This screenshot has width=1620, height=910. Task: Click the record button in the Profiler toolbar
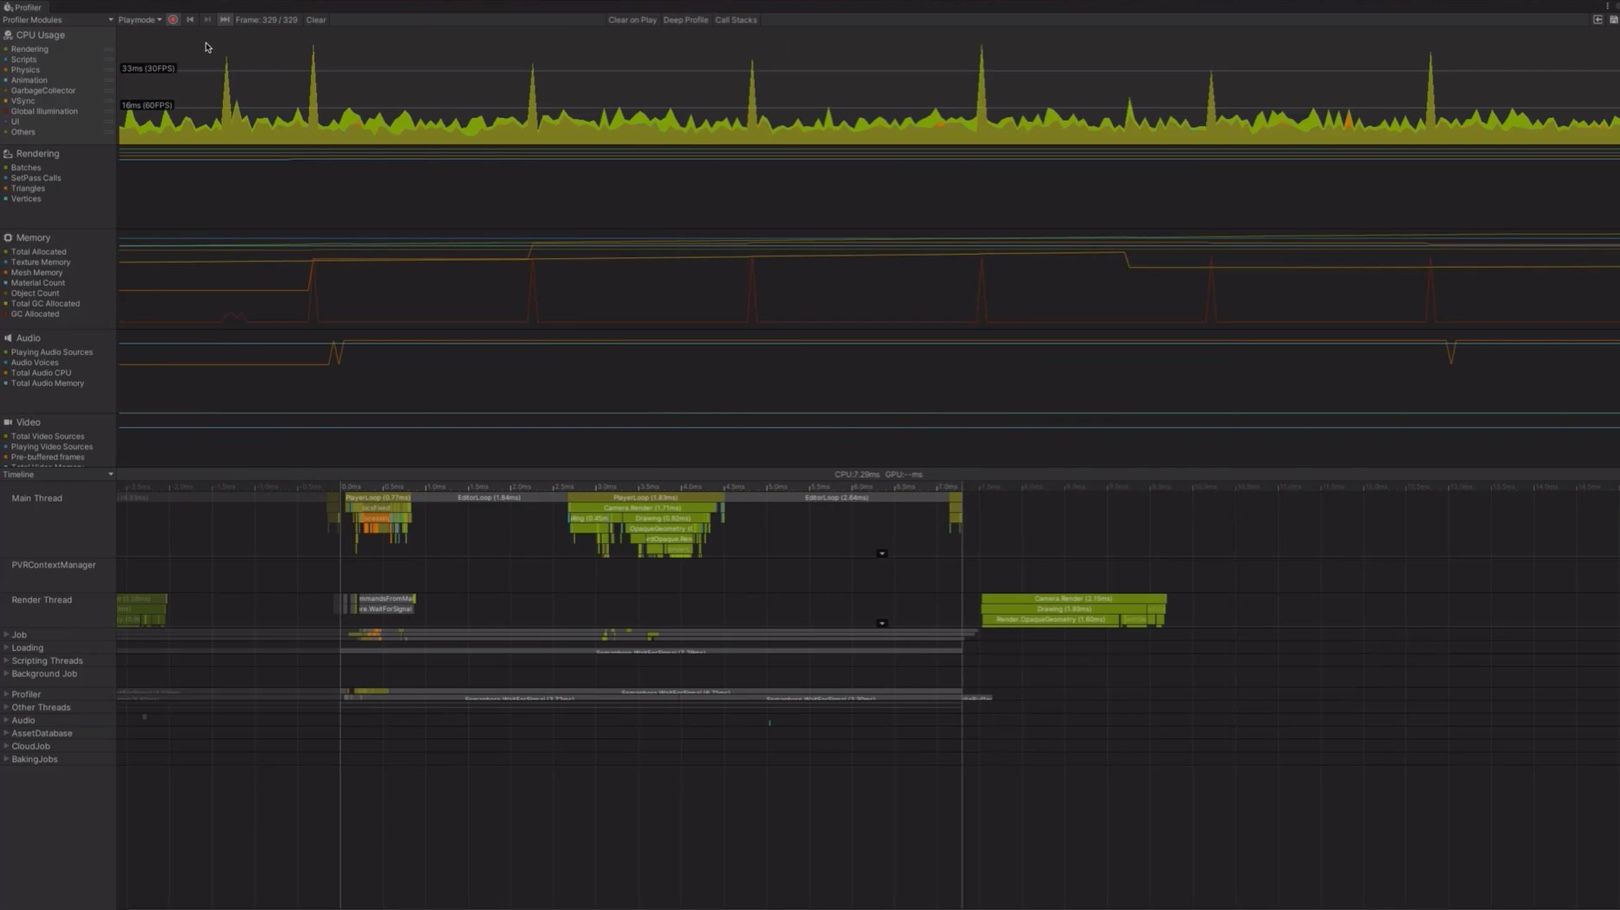173,20
